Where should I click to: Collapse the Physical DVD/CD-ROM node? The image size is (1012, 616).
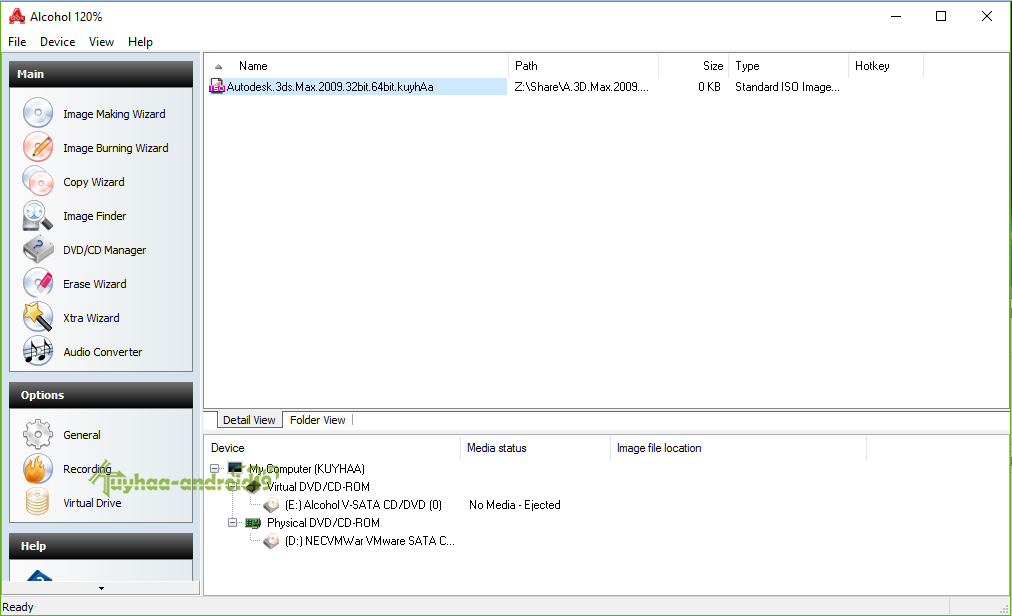point(232,523)
